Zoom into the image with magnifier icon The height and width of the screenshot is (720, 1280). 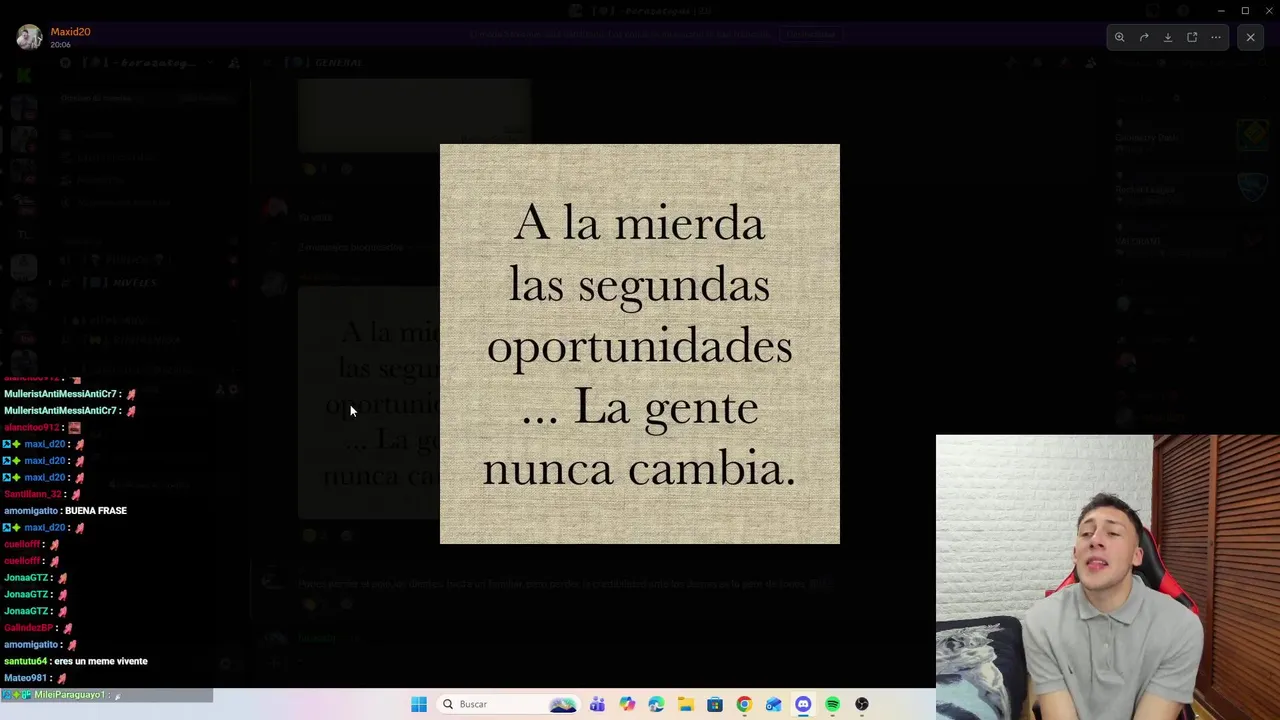point(1120,37)
